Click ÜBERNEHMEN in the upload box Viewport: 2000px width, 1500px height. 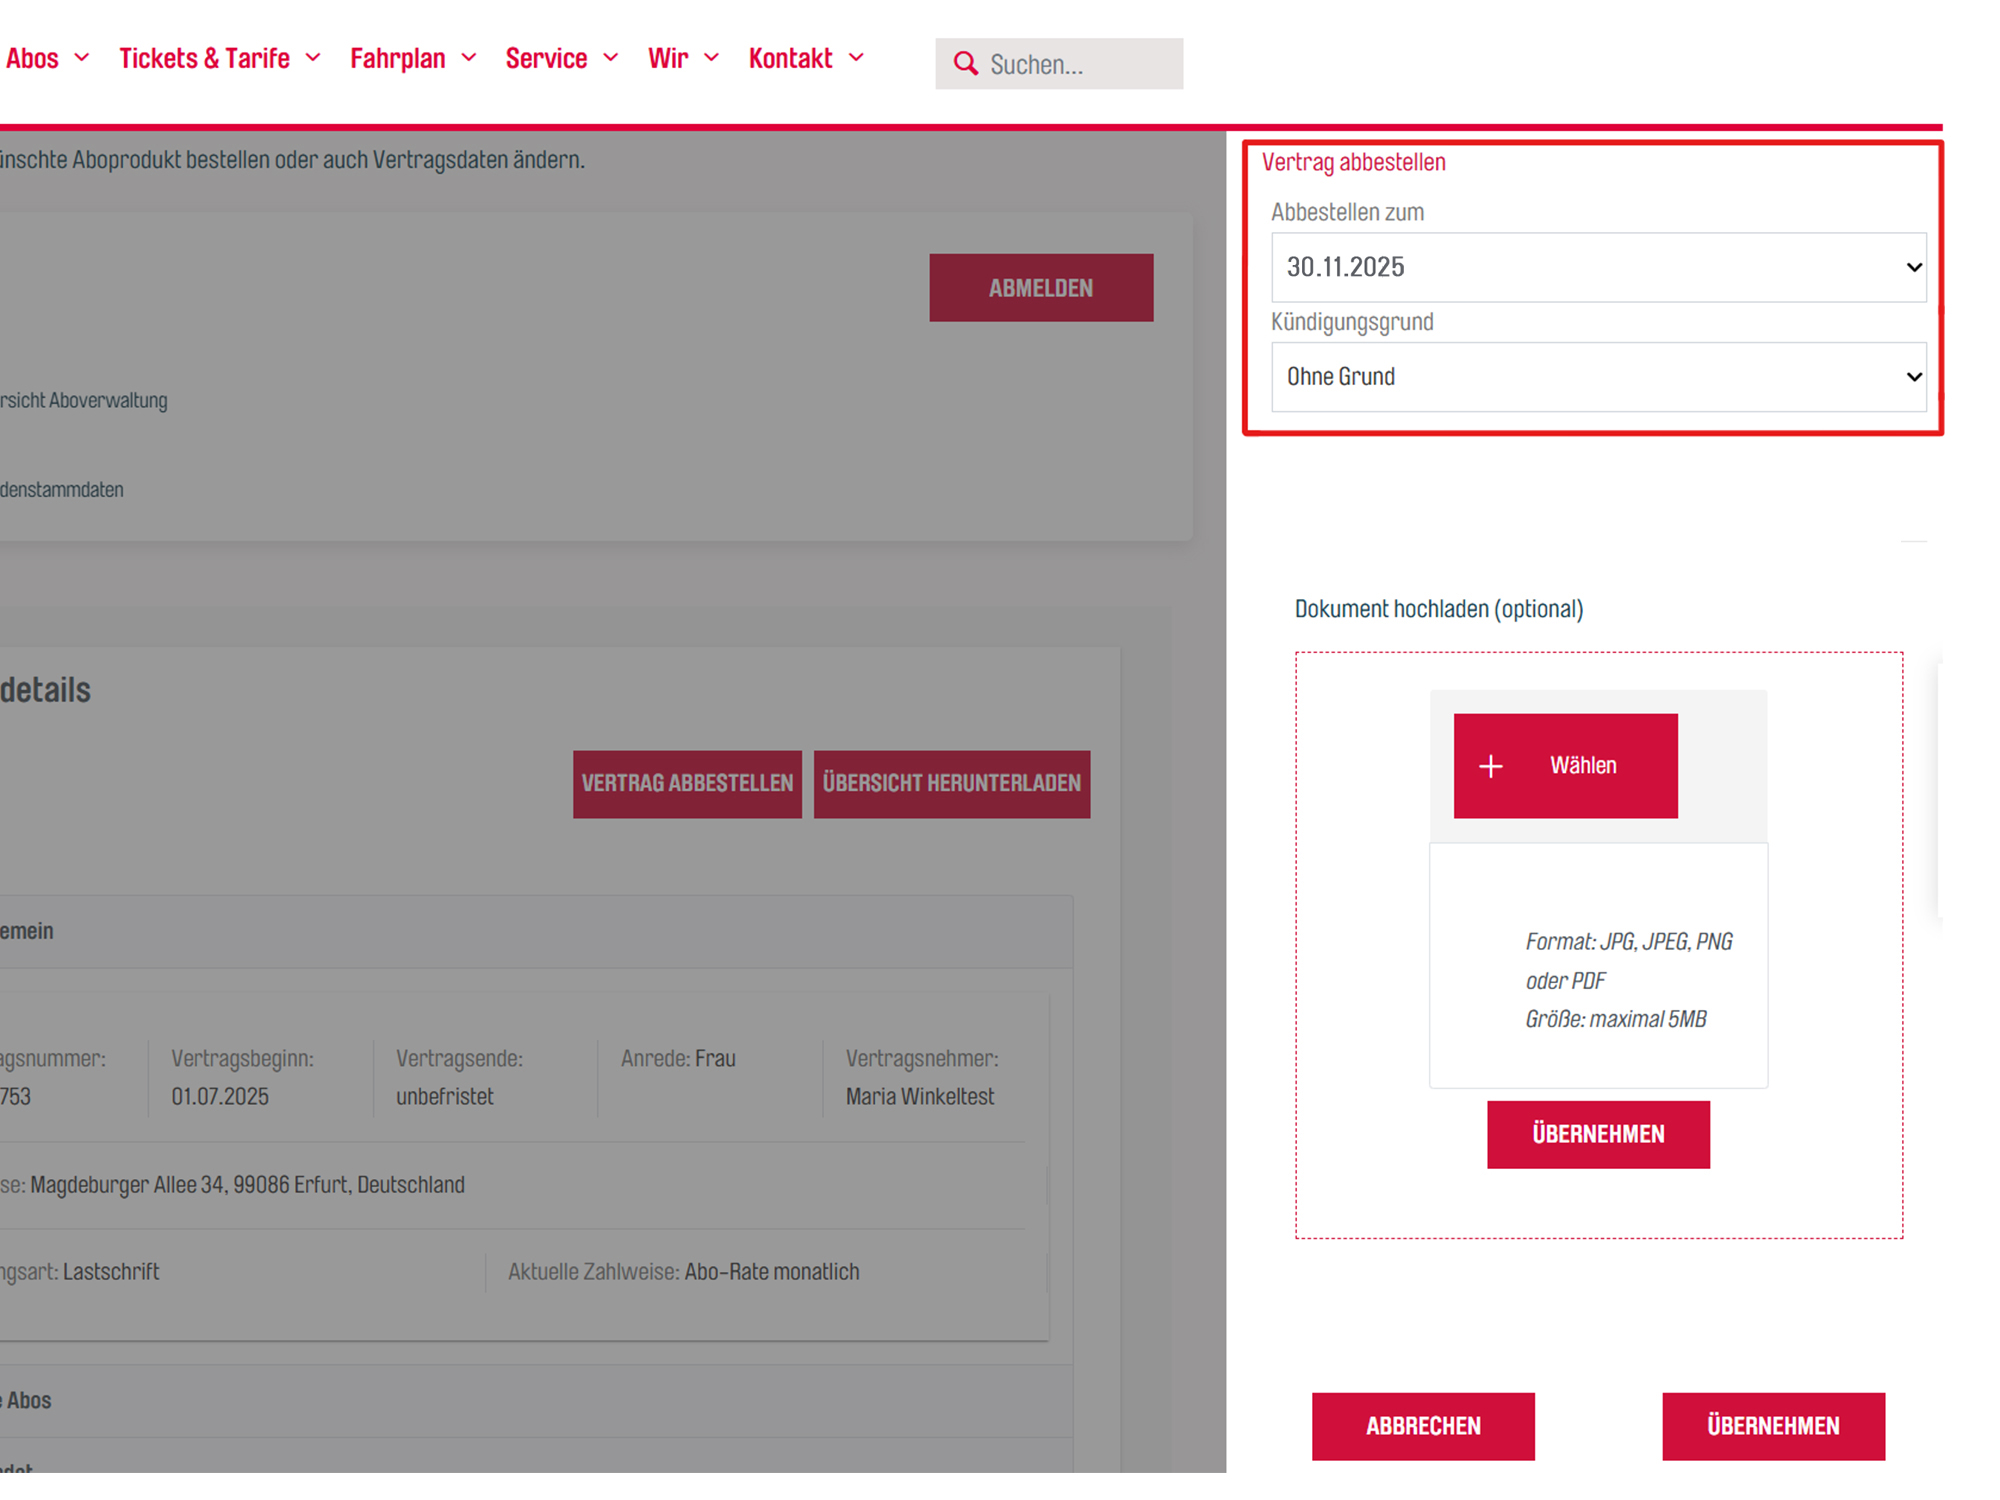[x=1597, y=1134]
